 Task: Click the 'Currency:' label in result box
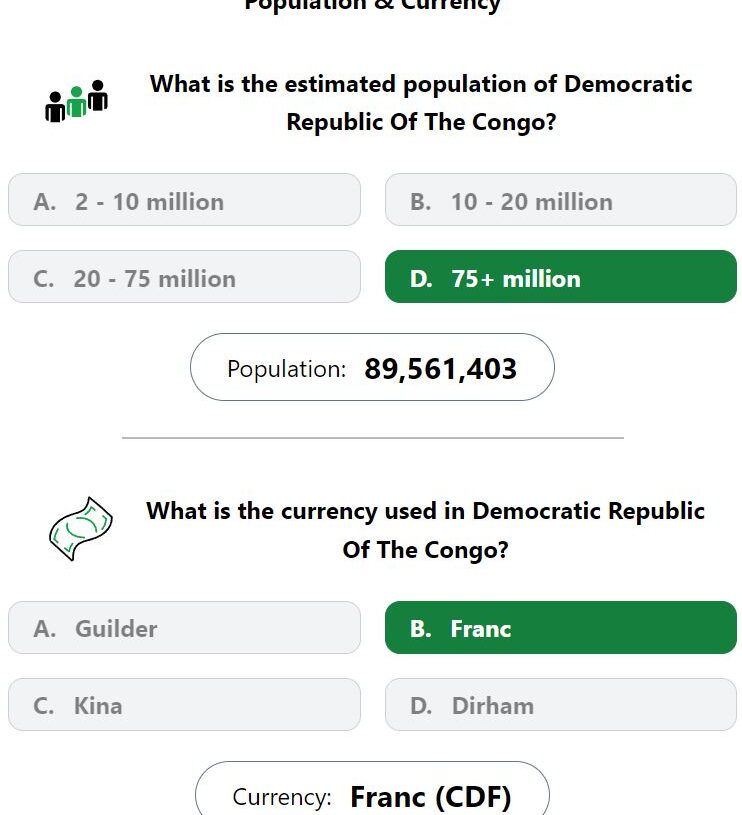(x=282, y=797)
